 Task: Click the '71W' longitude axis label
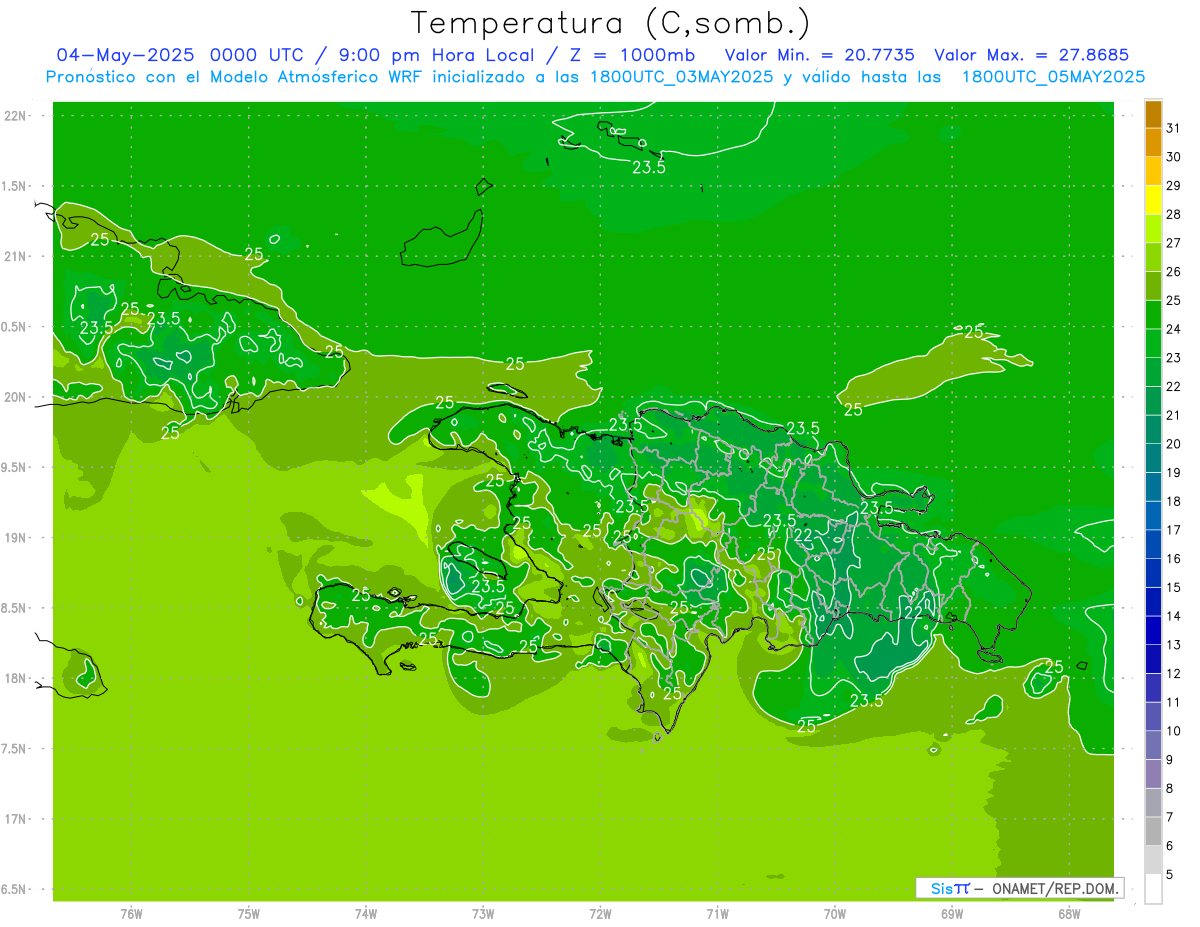coord(717,913)
